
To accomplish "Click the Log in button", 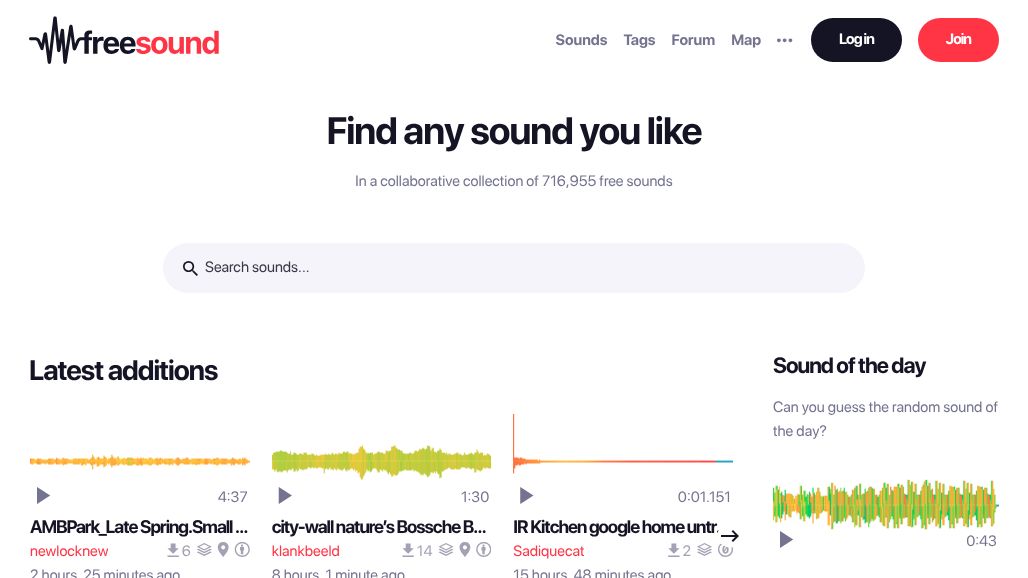I will [x=856, y=40].
